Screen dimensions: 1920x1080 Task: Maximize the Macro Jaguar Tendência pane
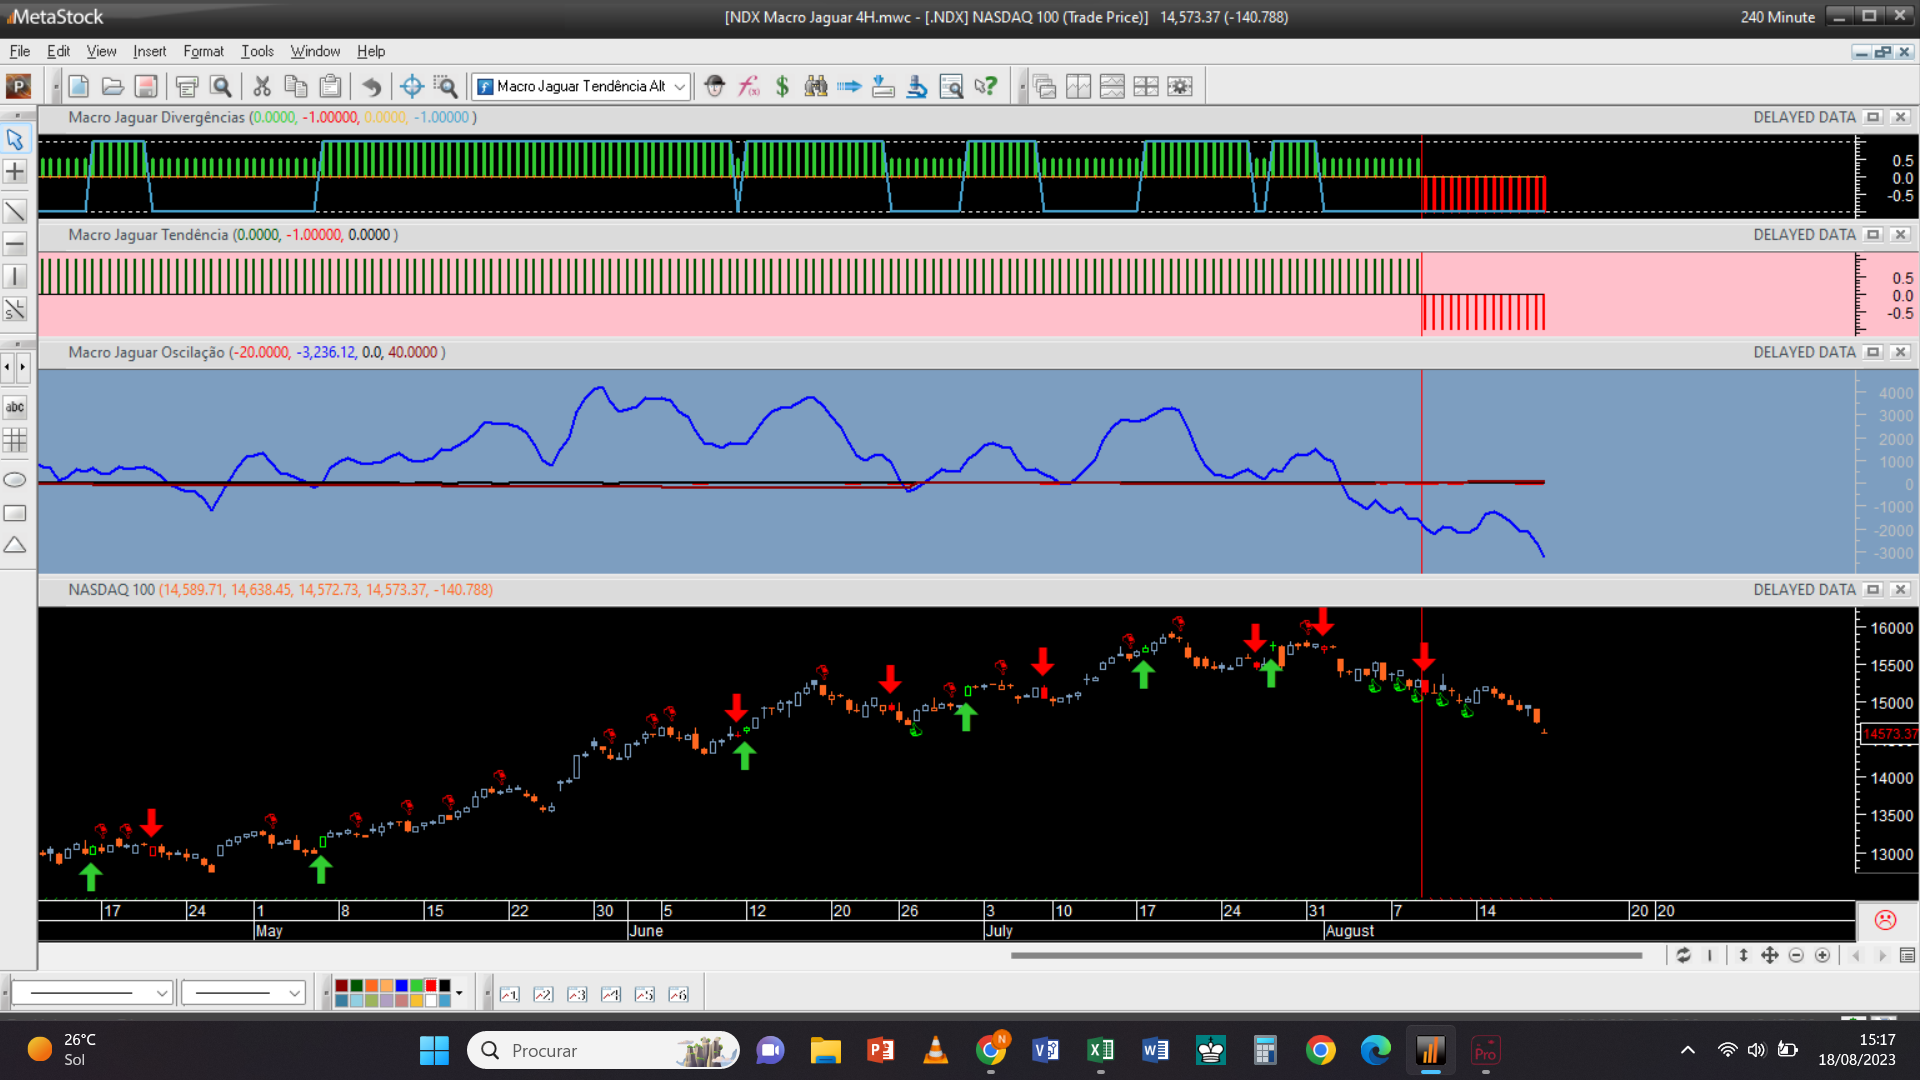[x=1874, y=234]
